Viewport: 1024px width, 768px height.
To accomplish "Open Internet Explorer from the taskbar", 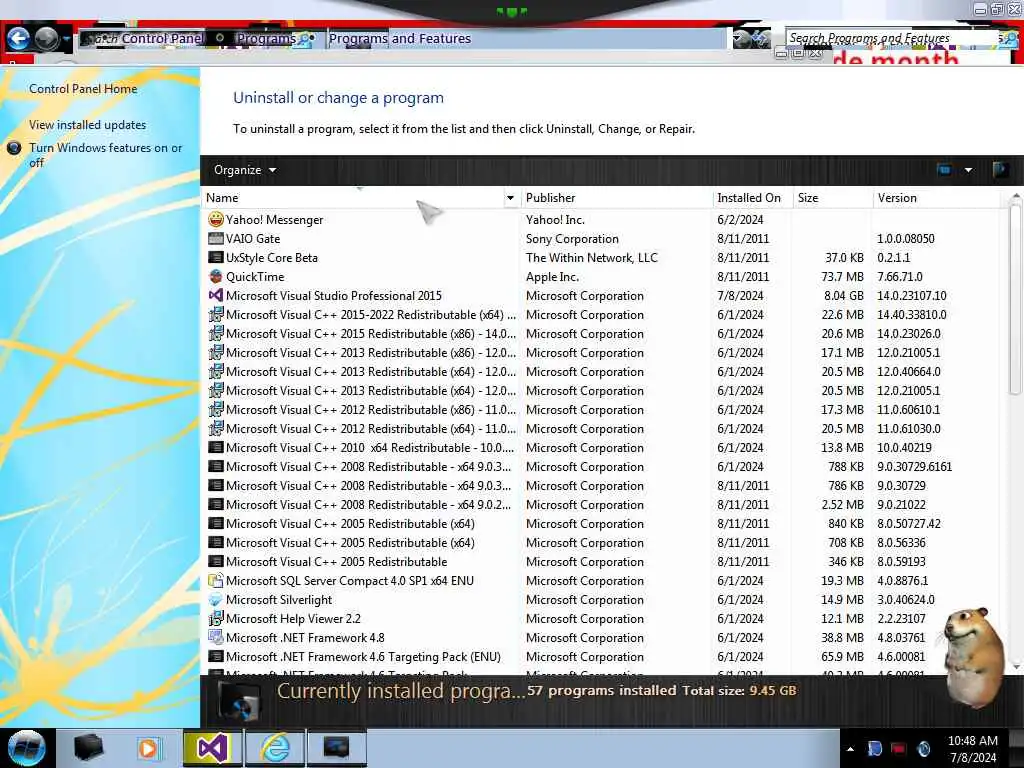I will 275,748.
